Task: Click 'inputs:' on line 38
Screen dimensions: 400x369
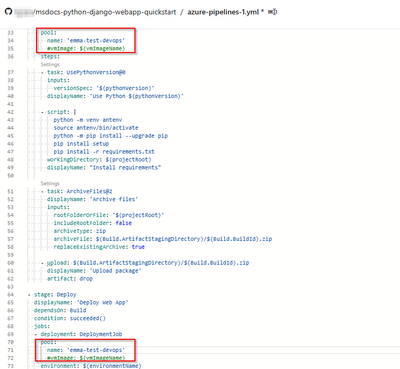Action: click(58, 80)
